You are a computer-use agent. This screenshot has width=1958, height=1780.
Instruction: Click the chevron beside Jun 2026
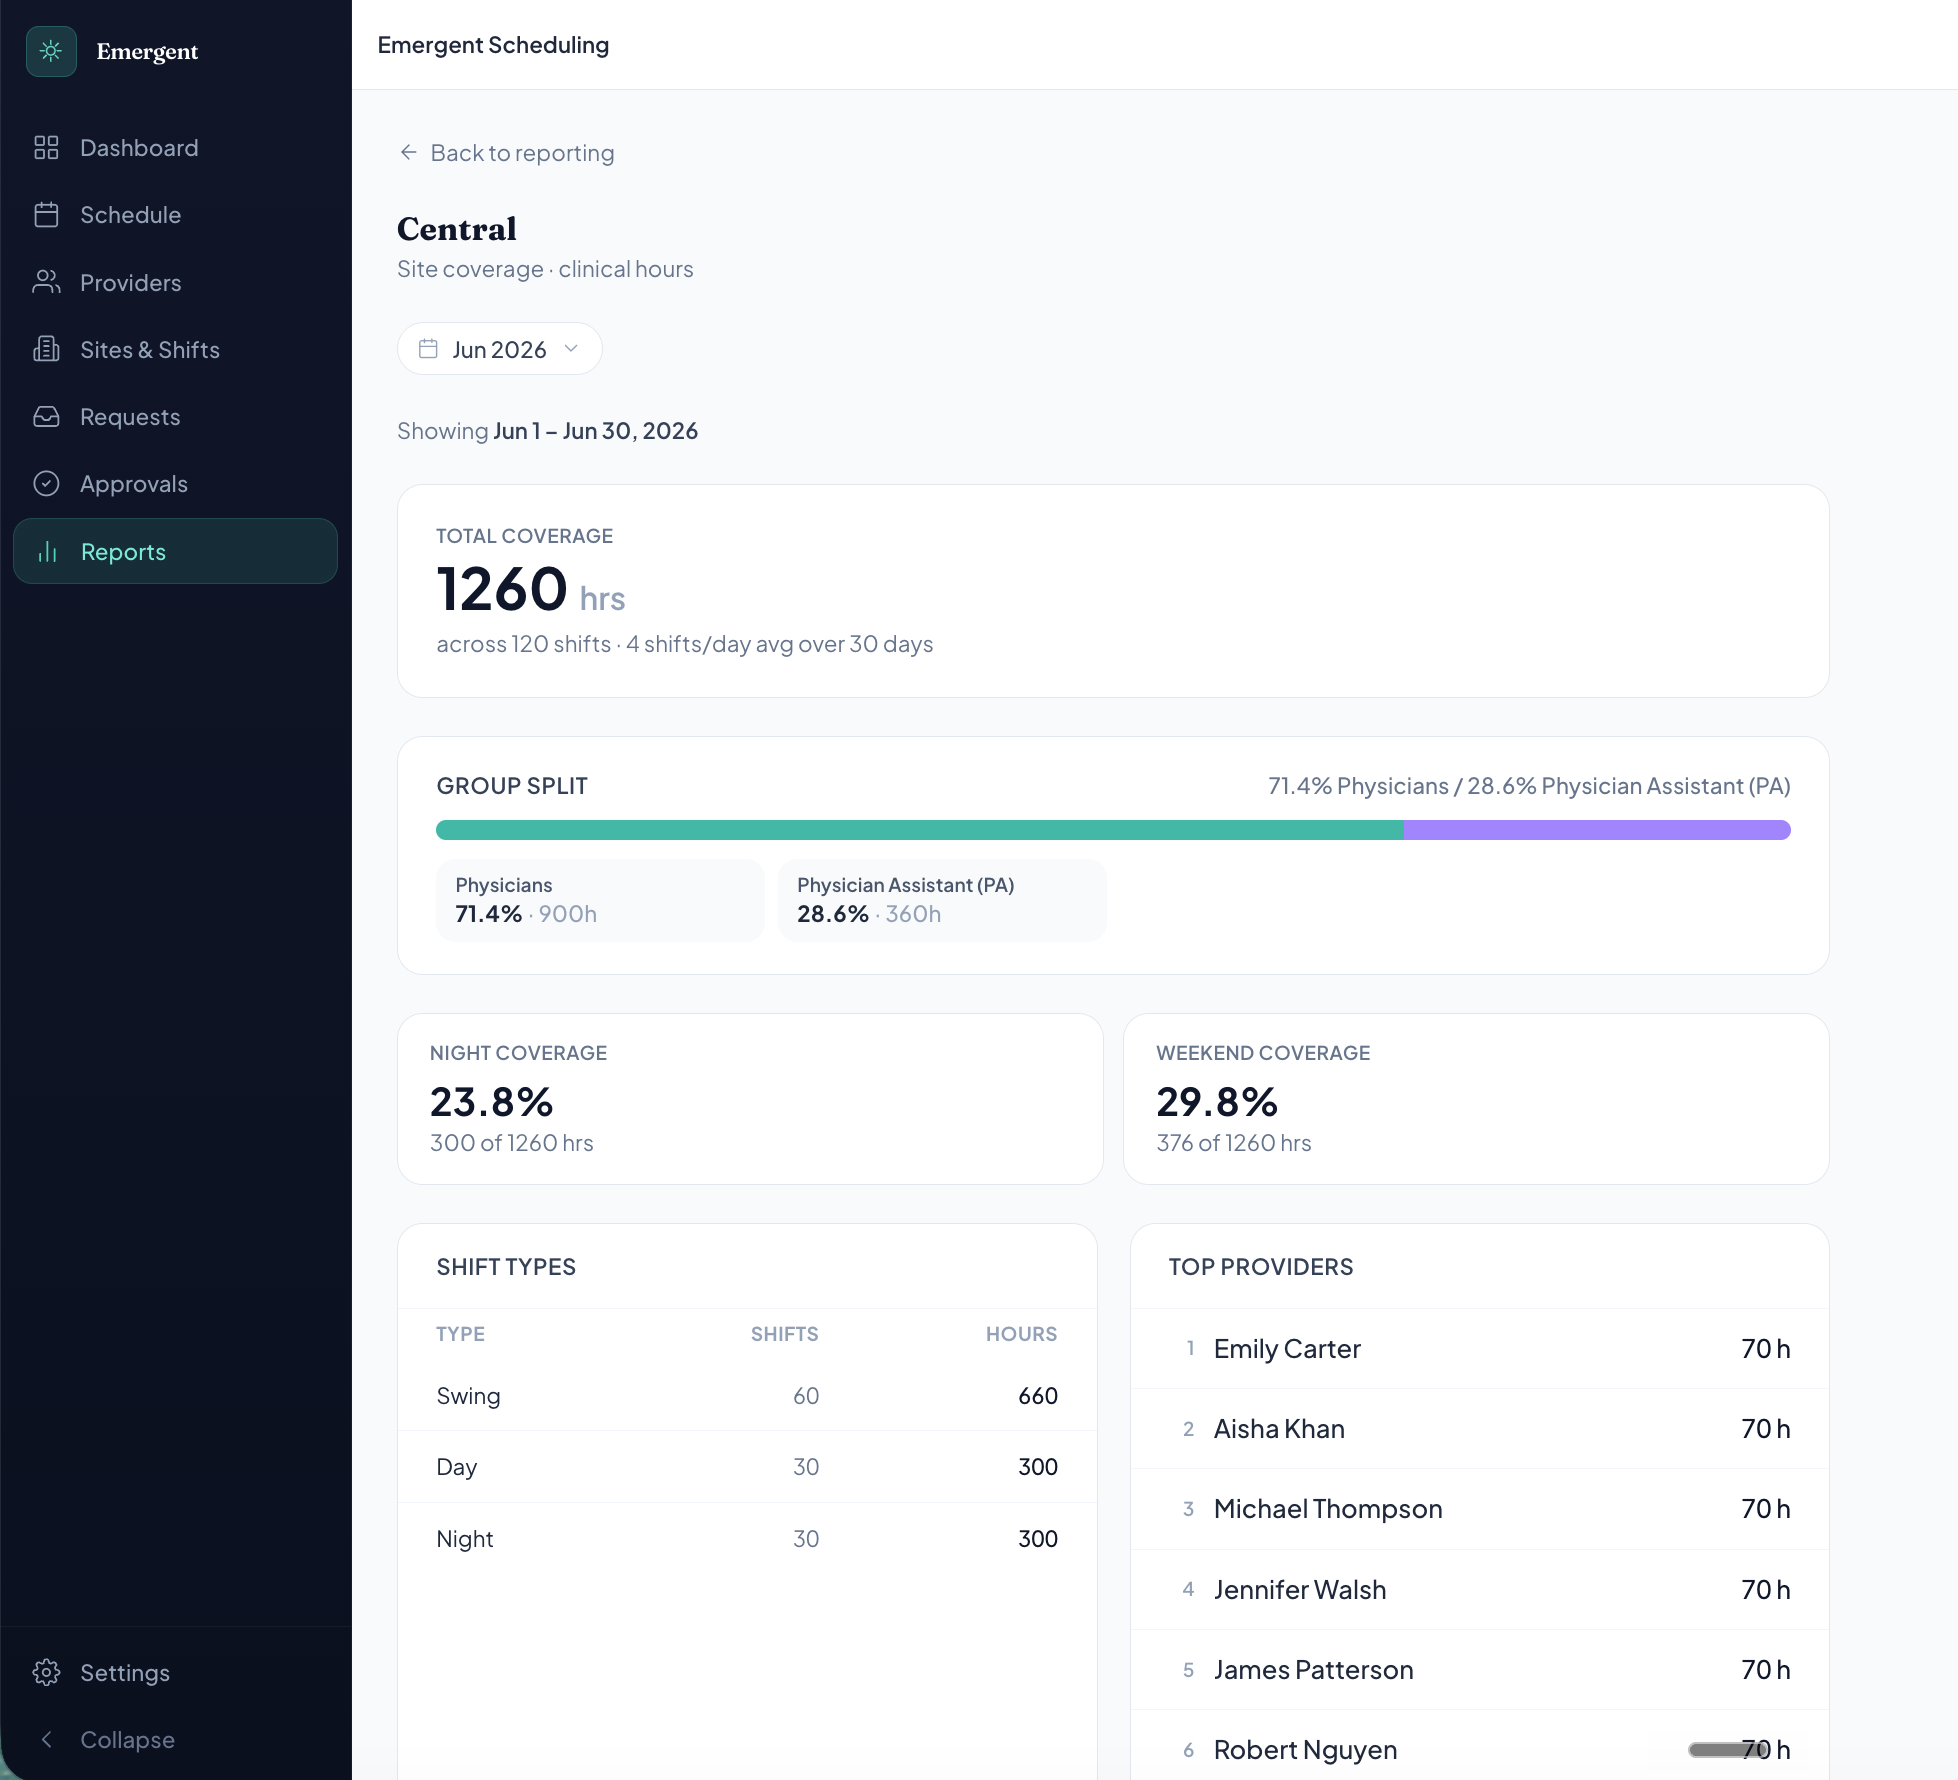pyautogui.click(x=571, y=349)
